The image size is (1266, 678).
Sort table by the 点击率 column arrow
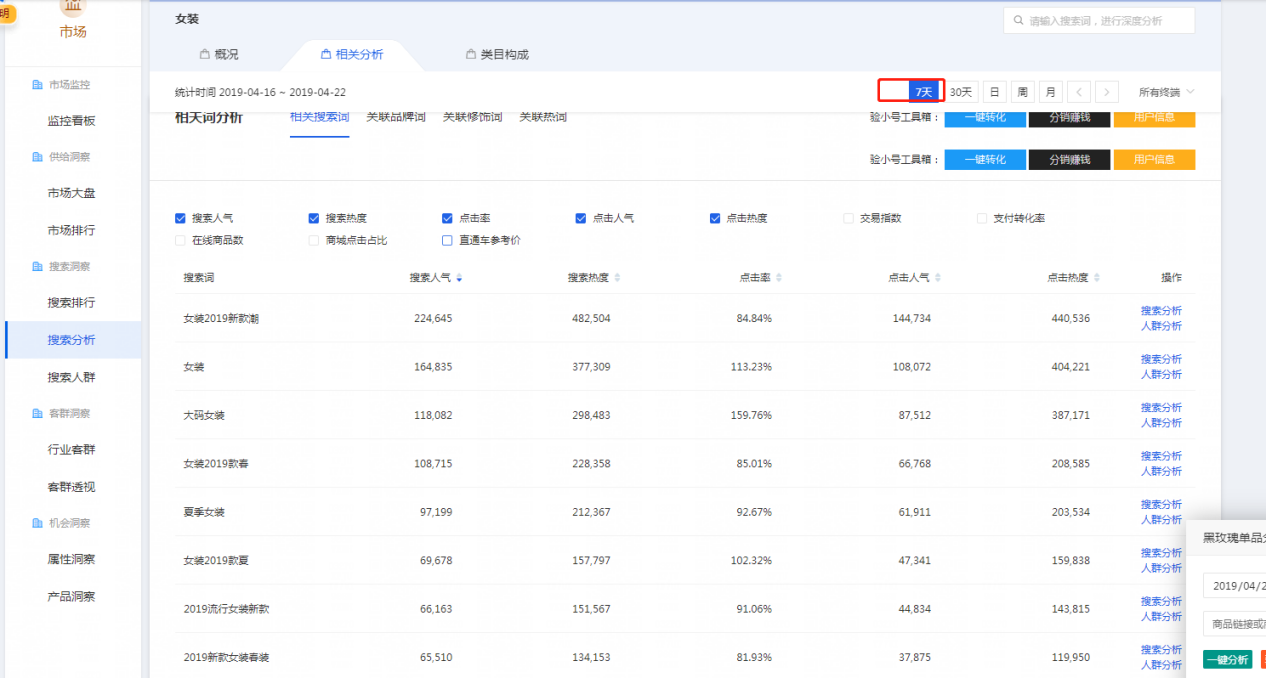coord(779,278)
